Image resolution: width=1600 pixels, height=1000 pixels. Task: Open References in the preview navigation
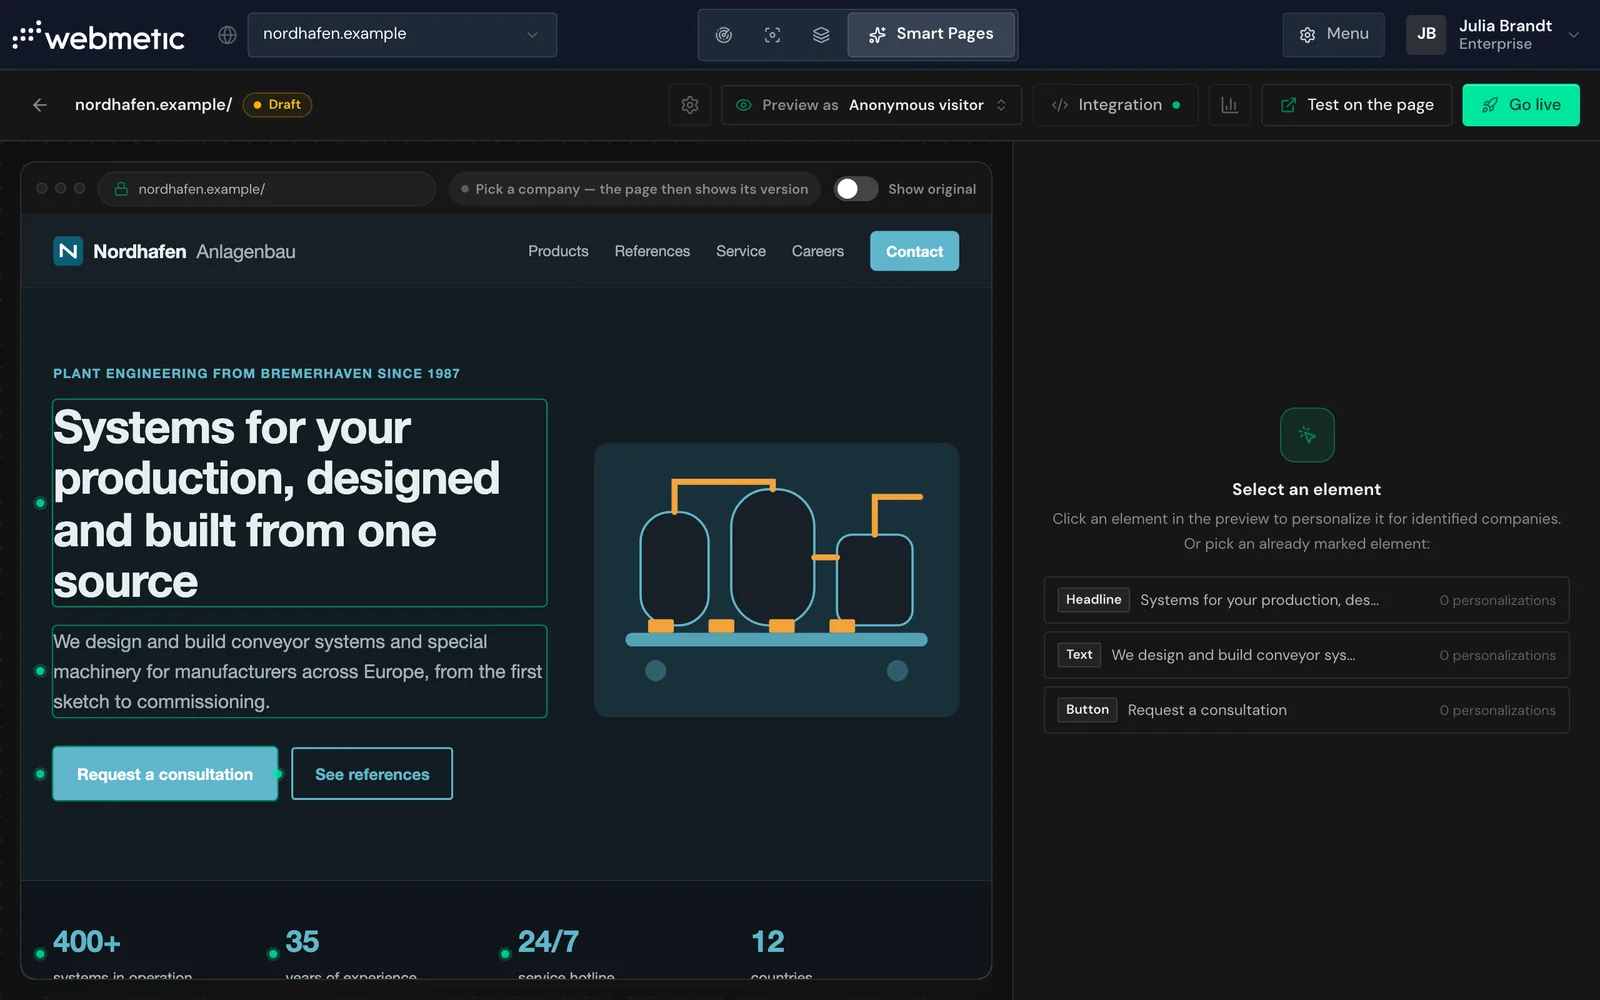[652, 251]
